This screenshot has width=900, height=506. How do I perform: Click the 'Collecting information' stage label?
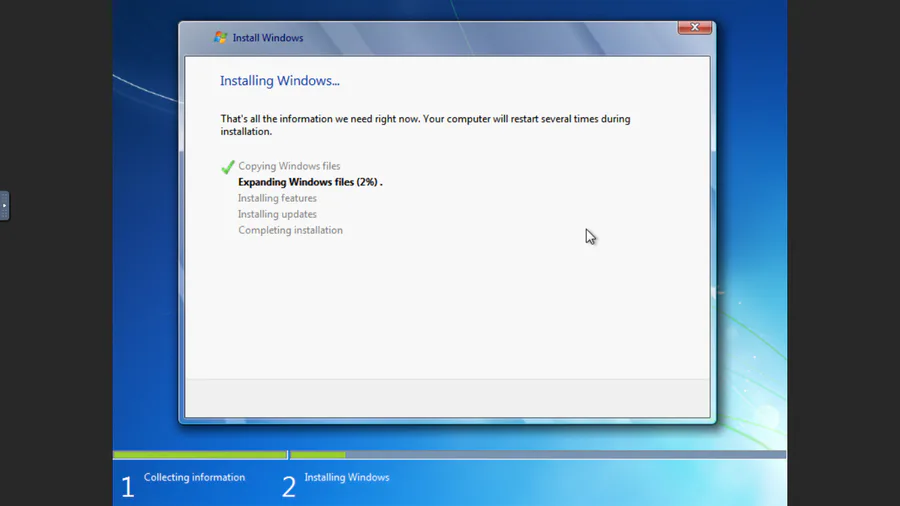point(194,477)
